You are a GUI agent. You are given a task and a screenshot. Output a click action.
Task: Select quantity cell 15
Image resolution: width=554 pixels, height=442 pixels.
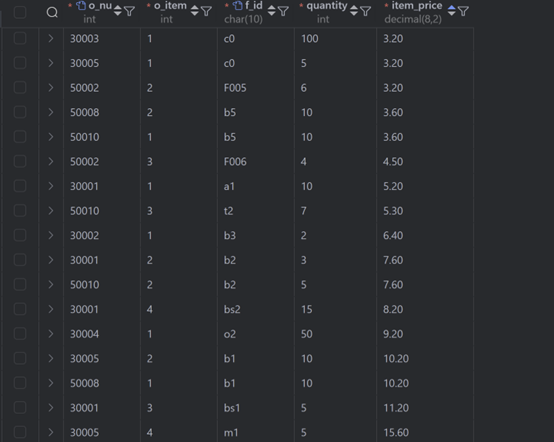[x=307, y=309]
